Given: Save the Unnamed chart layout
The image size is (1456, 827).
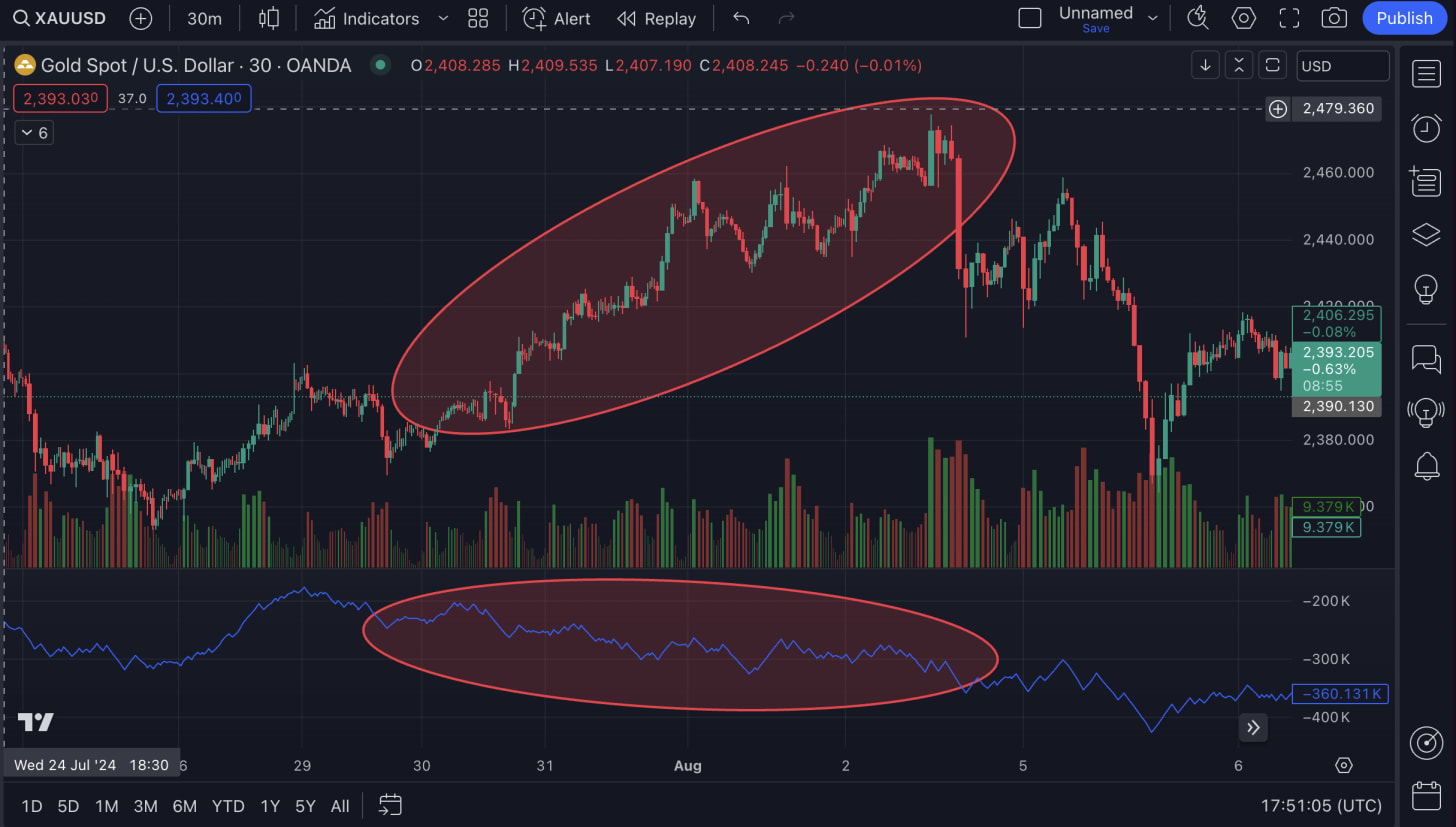Looking at the screenshot, I should pyautogui.click(x=1096, y=28).
